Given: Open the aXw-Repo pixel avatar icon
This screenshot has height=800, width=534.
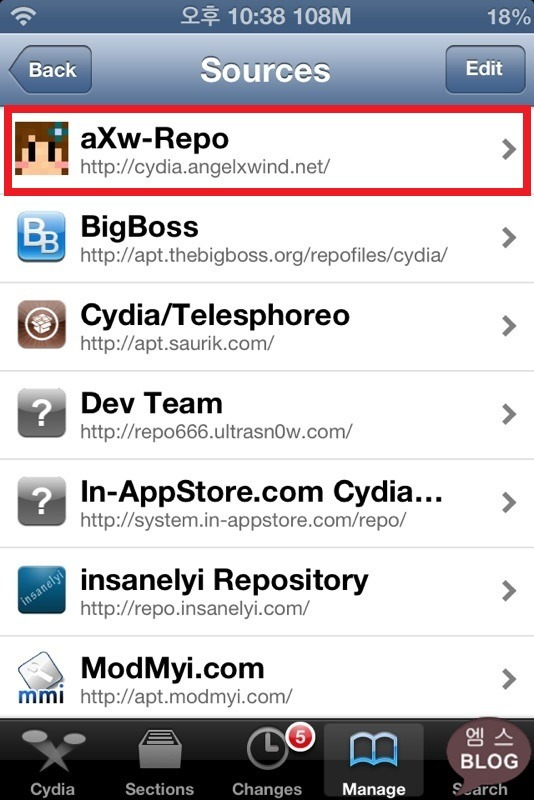Looking at the screenshot, I should pos(42,148).
